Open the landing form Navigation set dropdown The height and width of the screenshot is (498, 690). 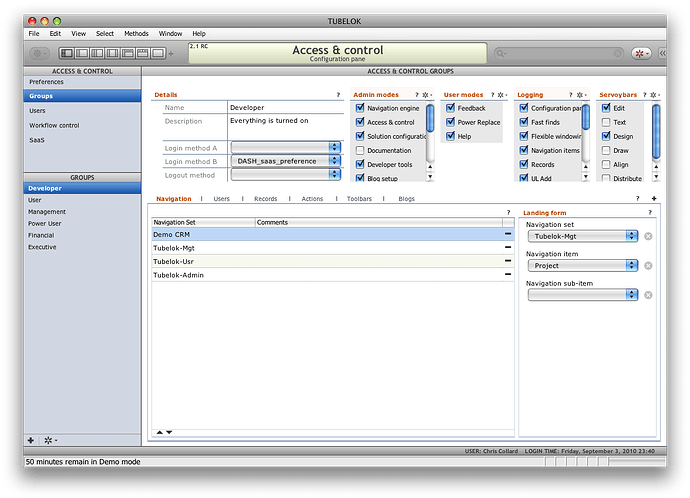(x=583, y=236)
